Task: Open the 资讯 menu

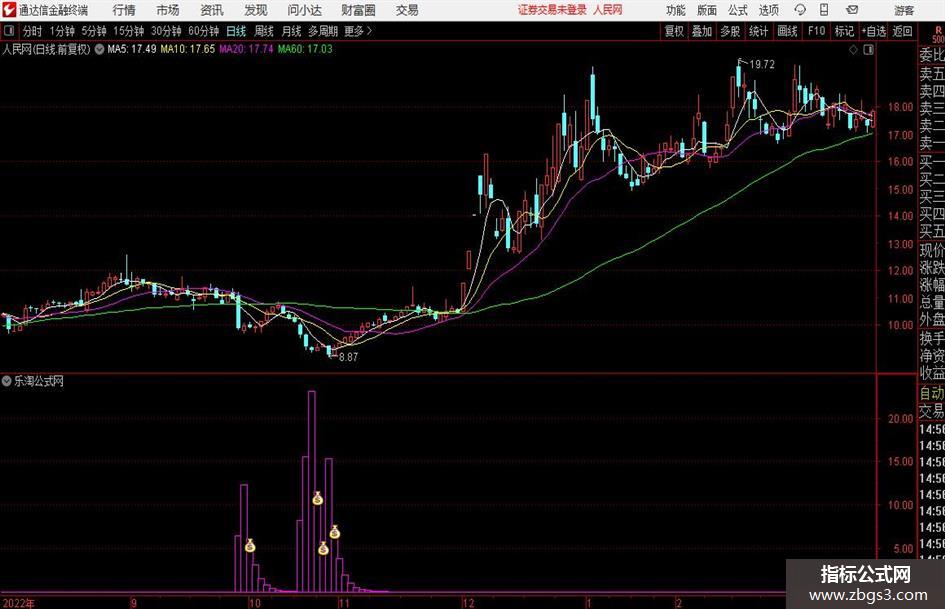Action: point(212,10)
